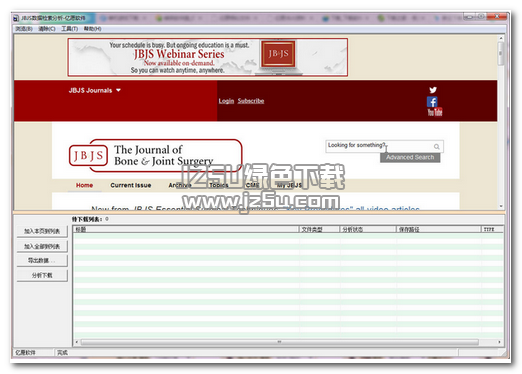522x374 pixels.
Task: Open the 工具(T) menu
Action: point(69,29)
